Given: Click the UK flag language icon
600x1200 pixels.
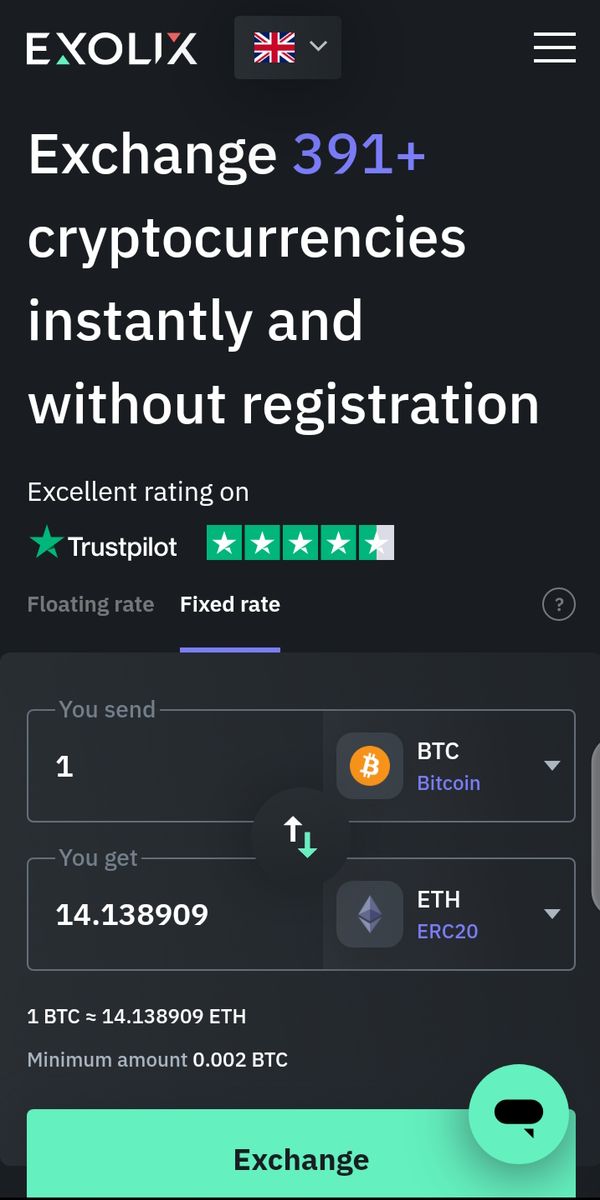Looking at the screenshot, I should [x=274, y=47].
